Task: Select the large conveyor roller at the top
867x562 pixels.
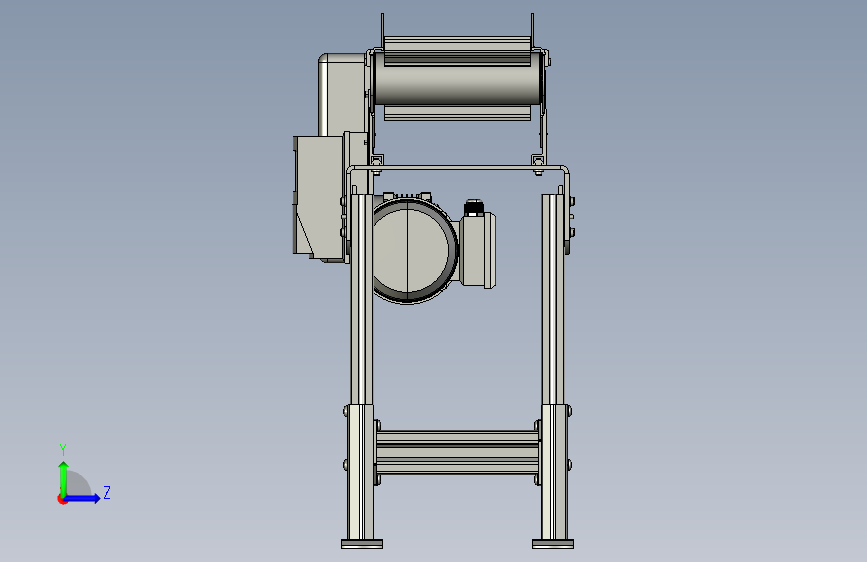Action: pos(456,78)
